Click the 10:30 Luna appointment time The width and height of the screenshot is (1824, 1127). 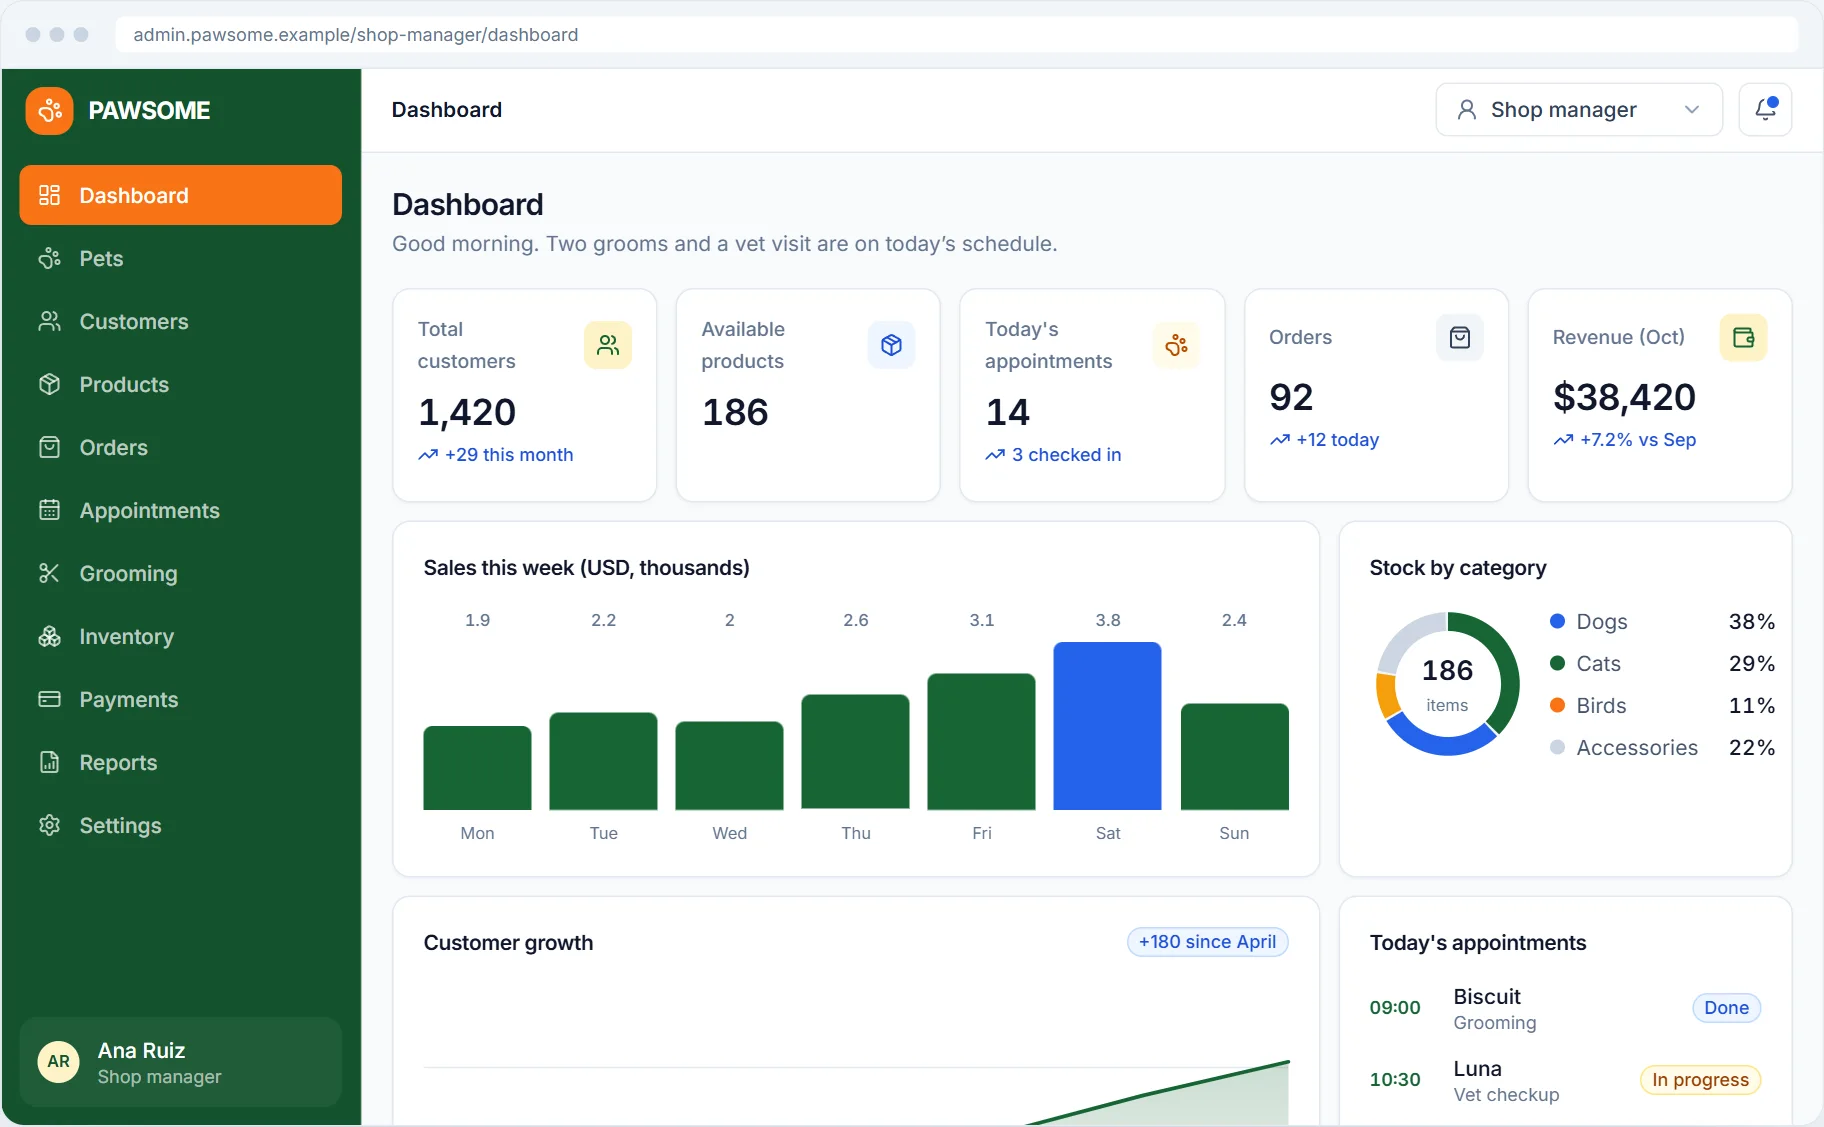1395,1080
